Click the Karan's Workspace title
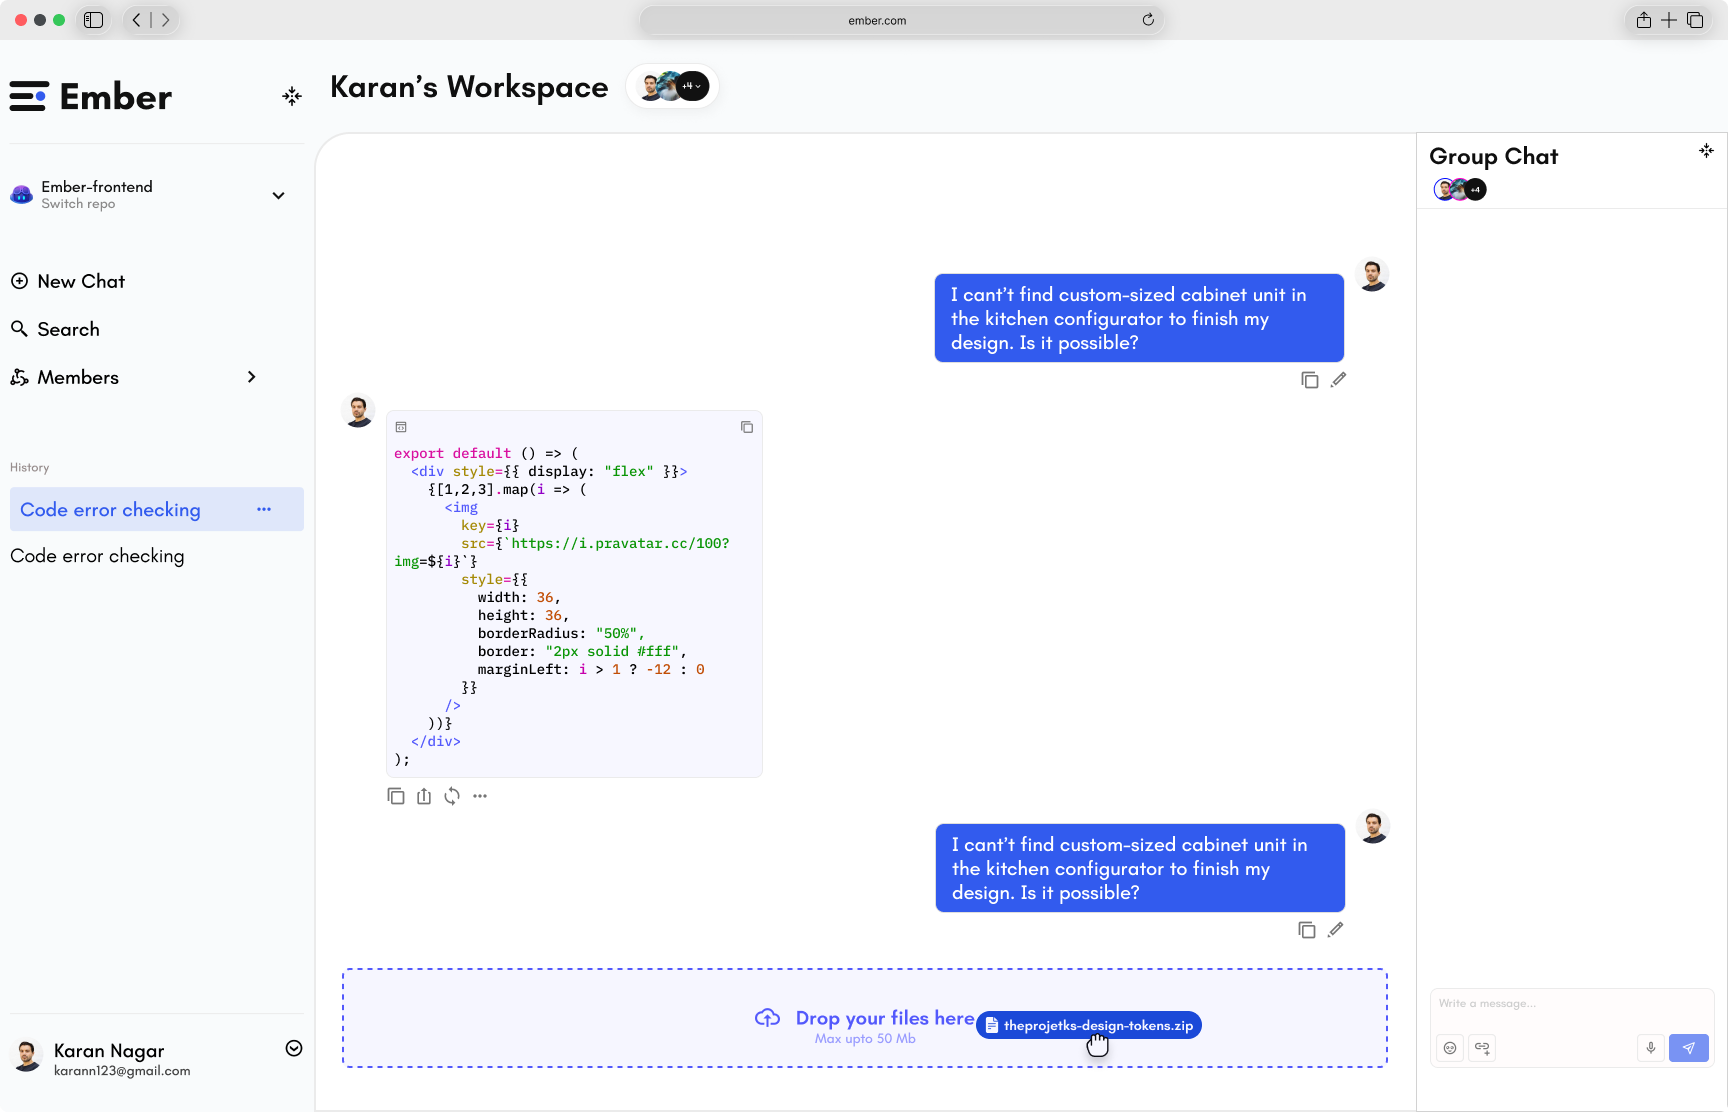 (469, 87)
